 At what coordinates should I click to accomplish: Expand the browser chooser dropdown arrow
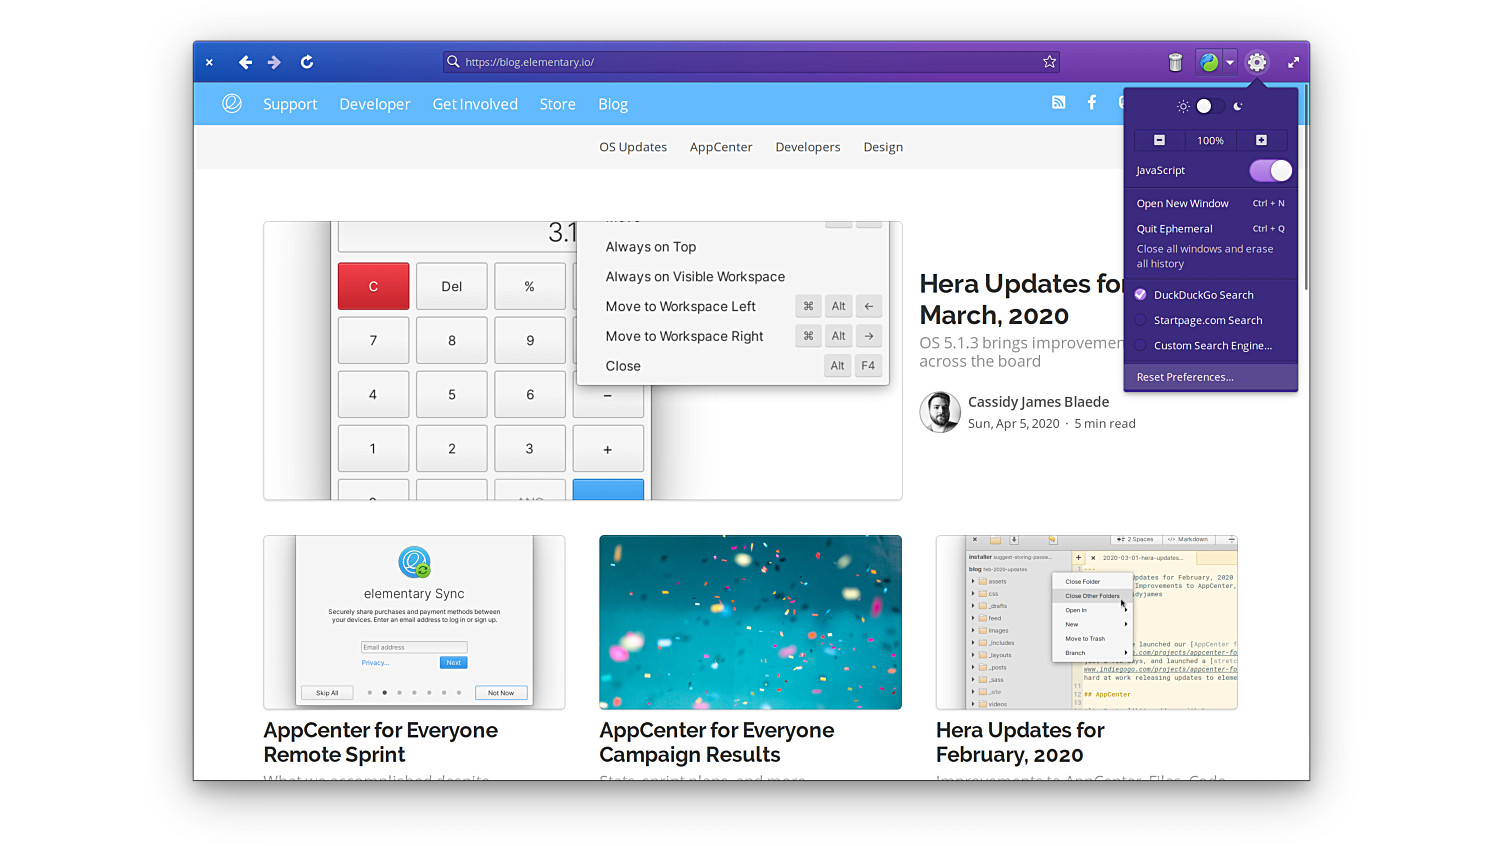(1230, 62)
